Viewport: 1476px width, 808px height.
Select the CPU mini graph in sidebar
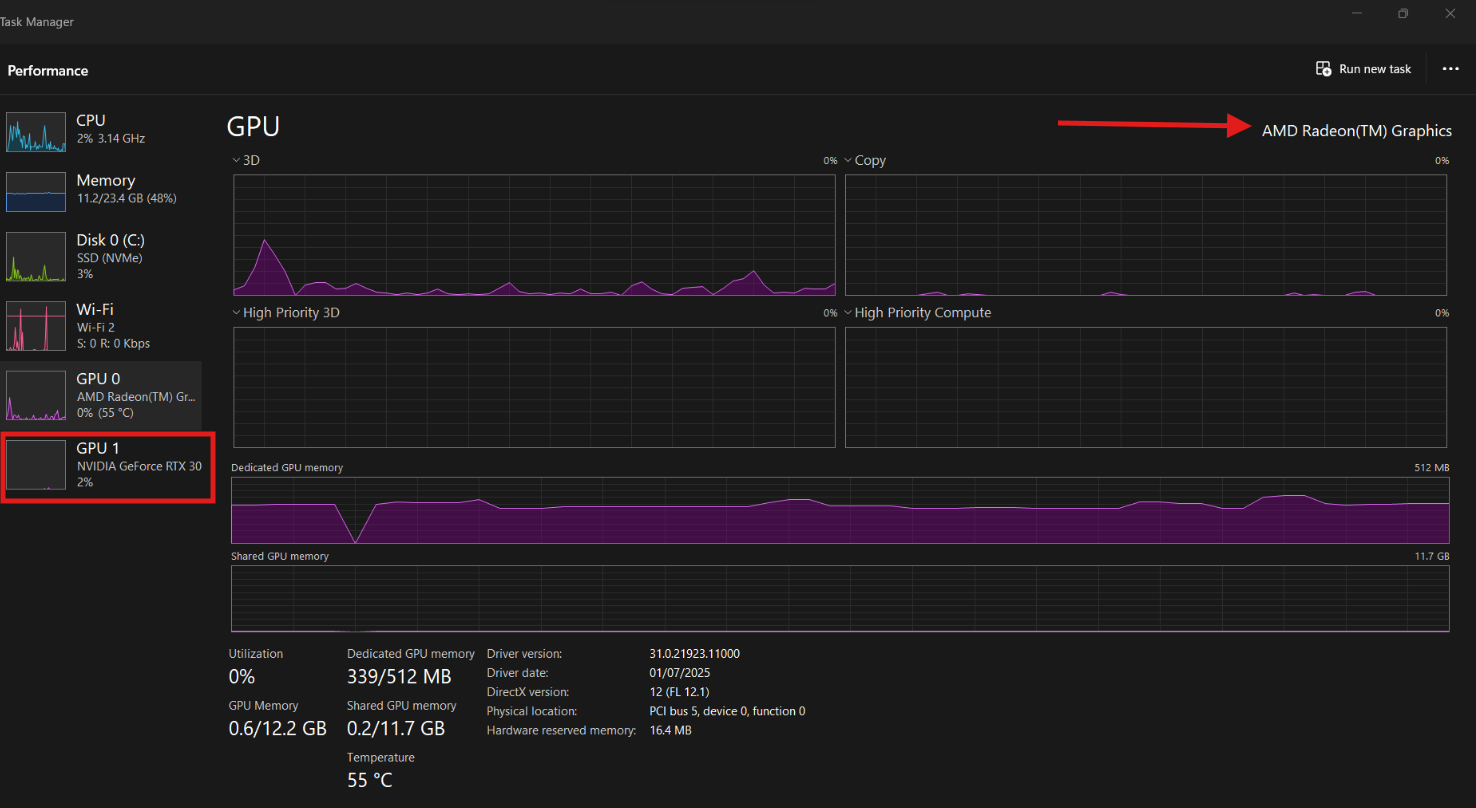coord(36,132)
